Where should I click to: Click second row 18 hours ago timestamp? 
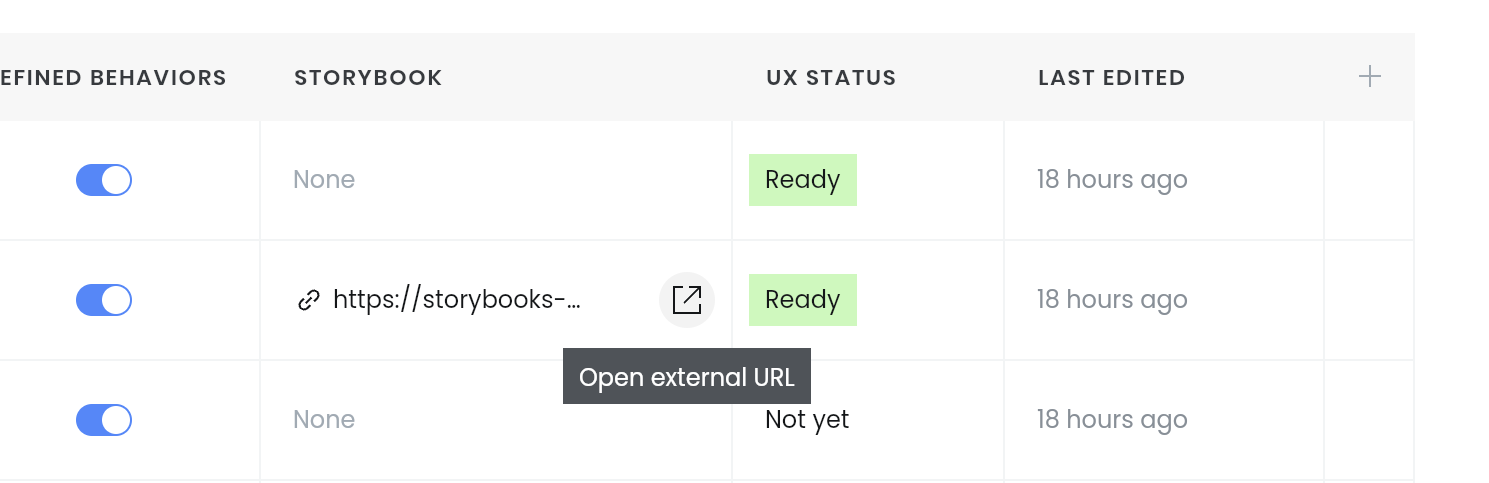[x=1112, y=300]
